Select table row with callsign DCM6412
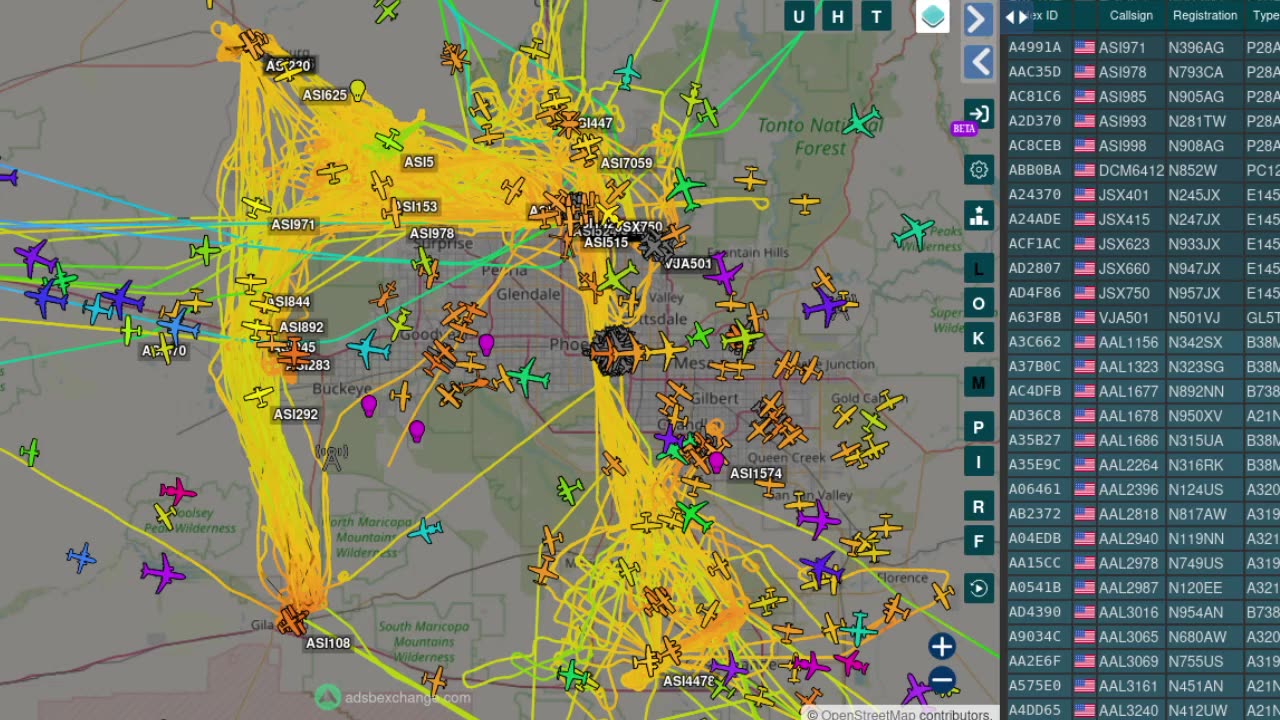 pyautogui.click(x=1141, y=170)
